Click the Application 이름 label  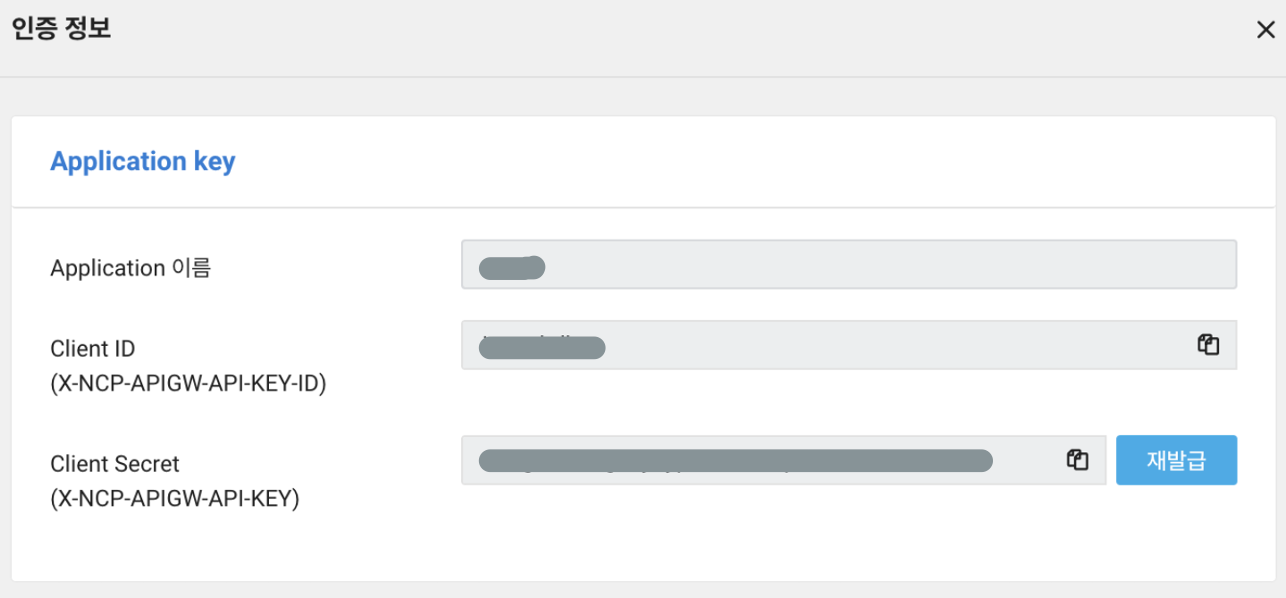click(x=131, y=268)
